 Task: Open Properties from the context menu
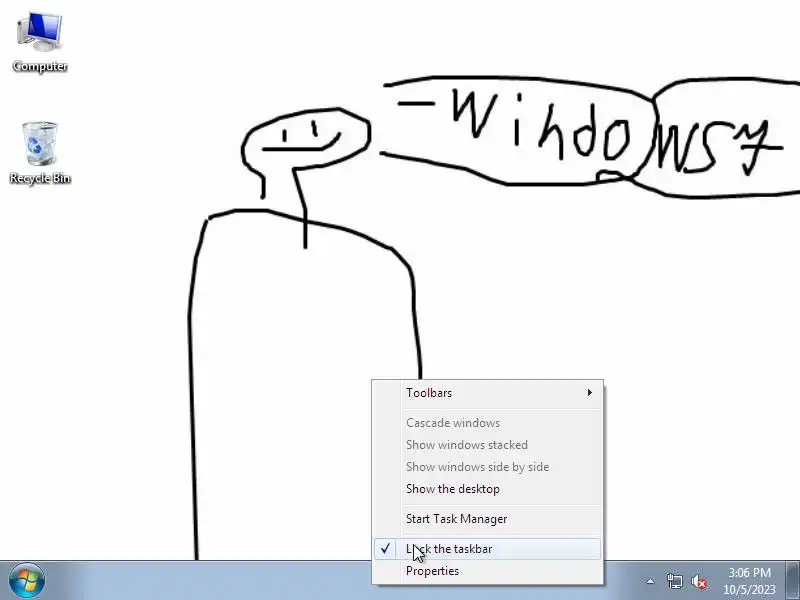coord(488,571)
